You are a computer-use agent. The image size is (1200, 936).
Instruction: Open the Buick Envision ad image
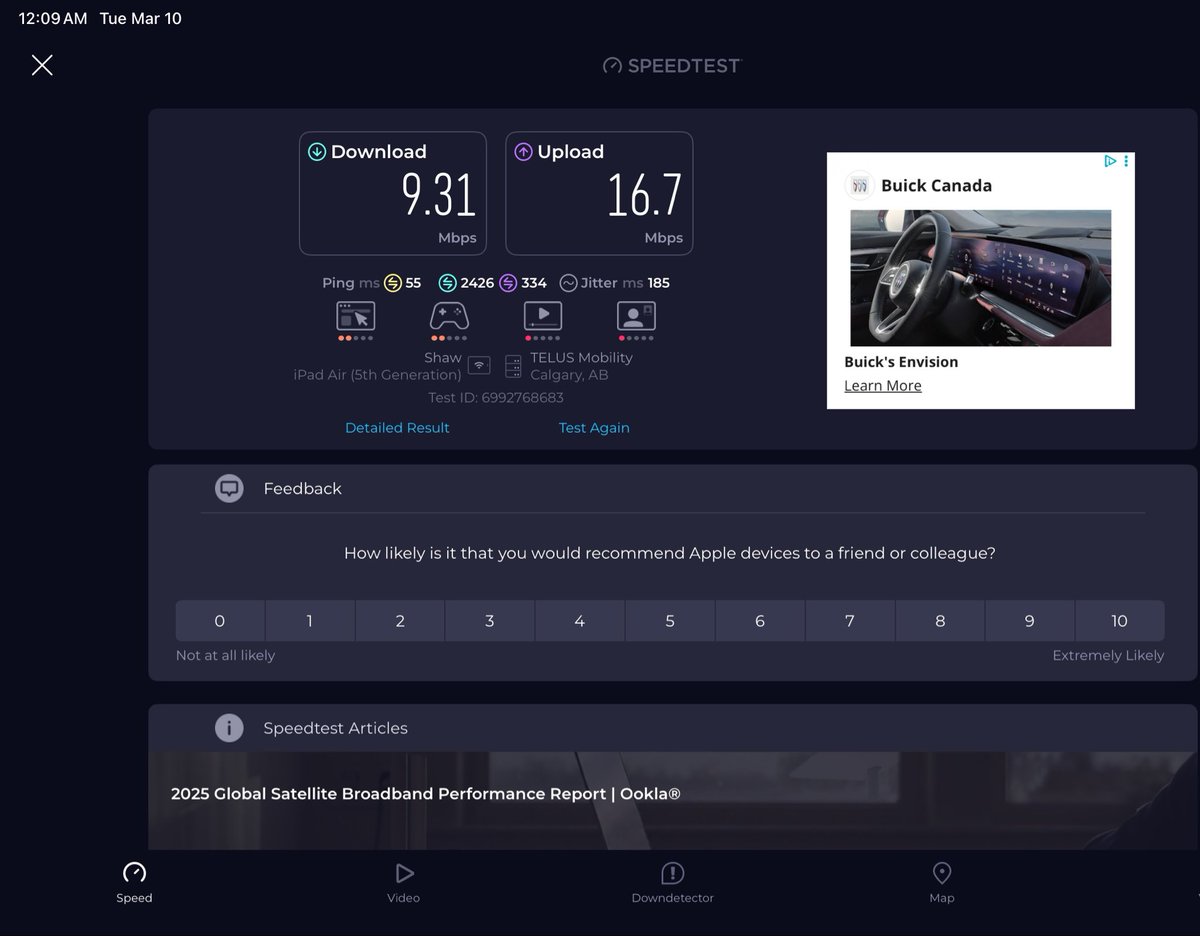pos(980,278)
